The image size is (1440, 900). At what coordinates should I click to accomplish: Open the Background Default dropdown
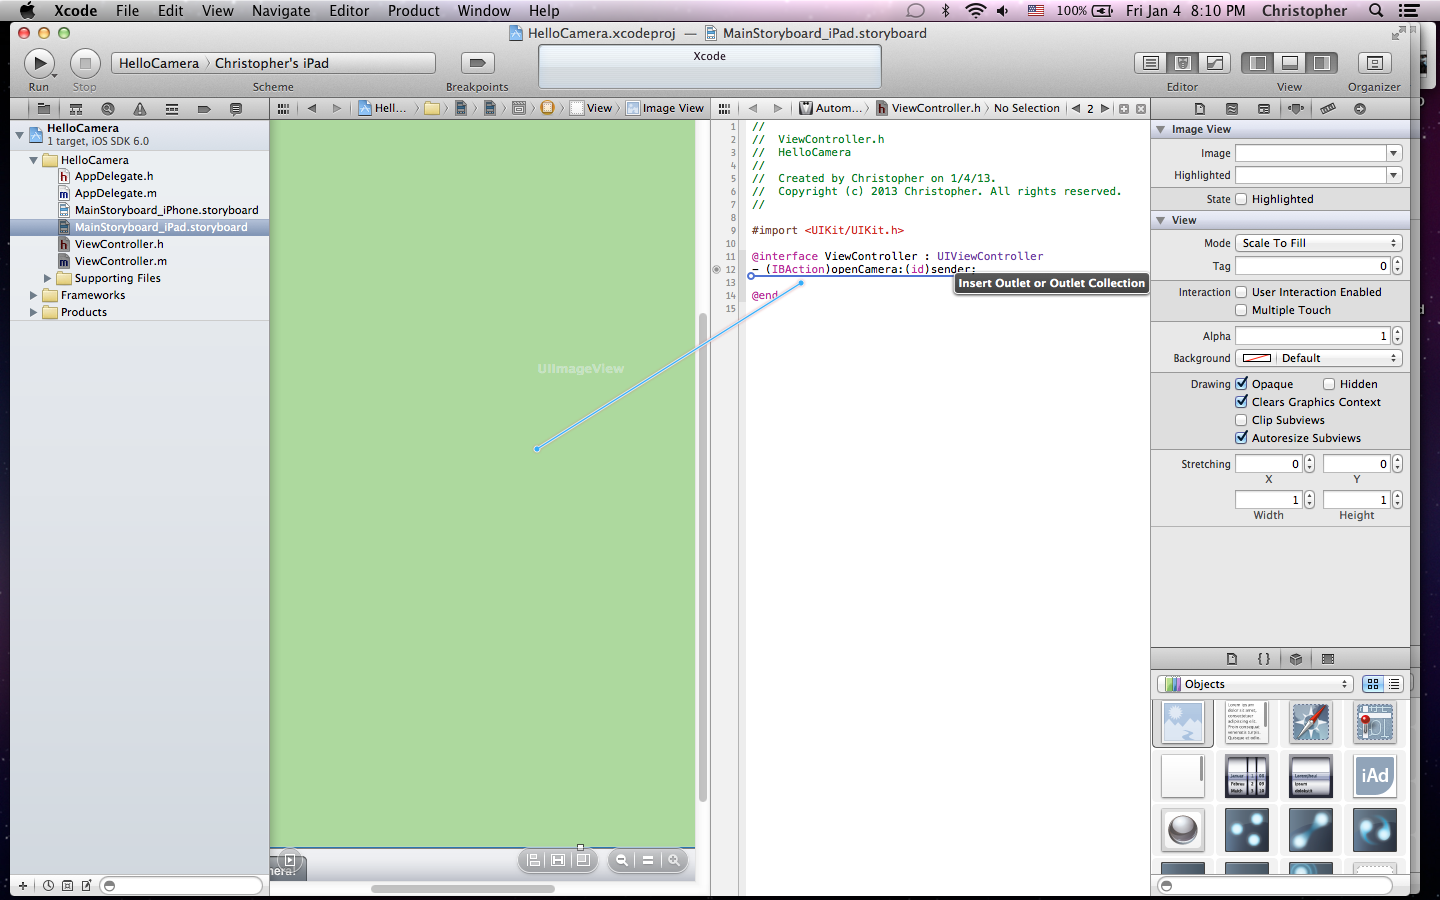[x=1339, y=358]
